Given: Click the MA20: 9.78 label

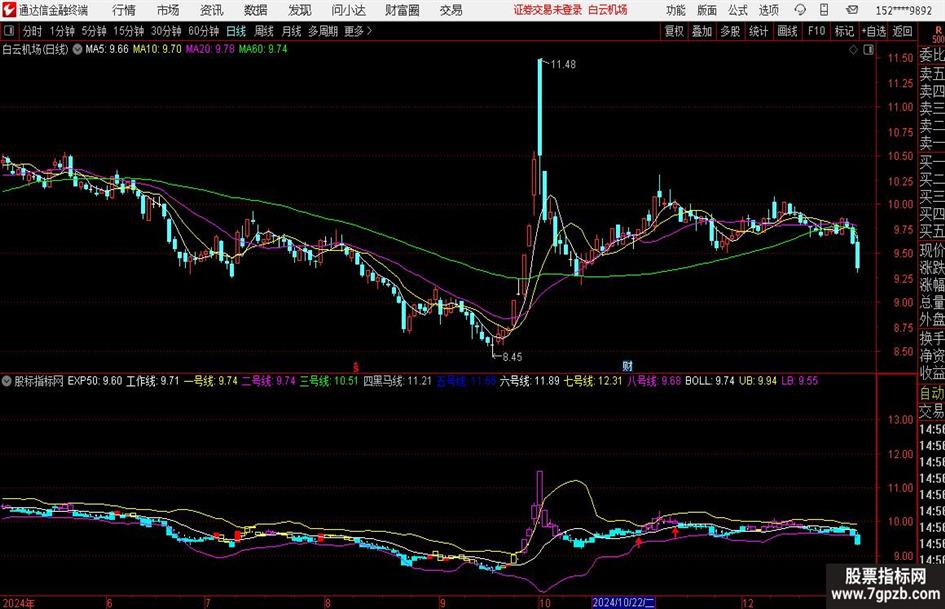Looking at the screenshot, I should pyautogui.click(x=210, y=49).
